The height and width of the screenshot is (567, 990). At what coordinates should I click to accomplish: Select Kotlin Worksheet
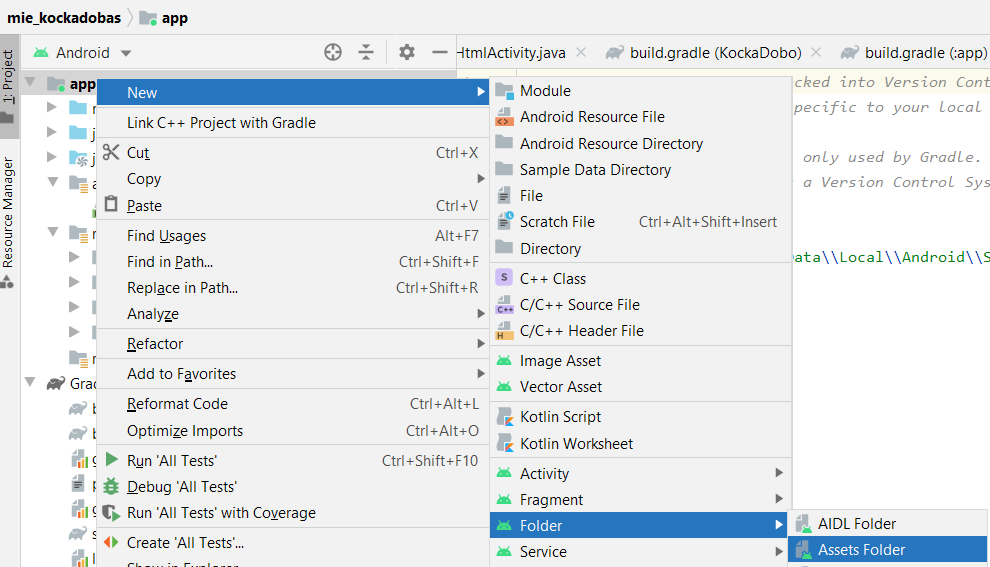coord(640,443)
